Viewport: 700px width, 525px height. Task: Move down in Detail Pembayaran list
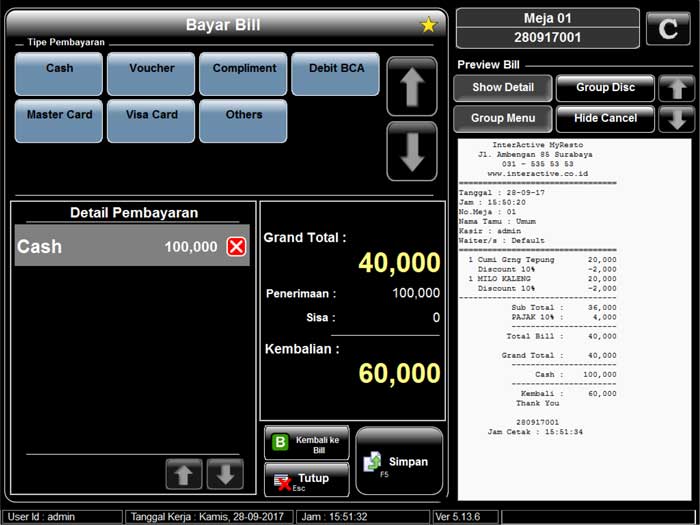(225, 475)
